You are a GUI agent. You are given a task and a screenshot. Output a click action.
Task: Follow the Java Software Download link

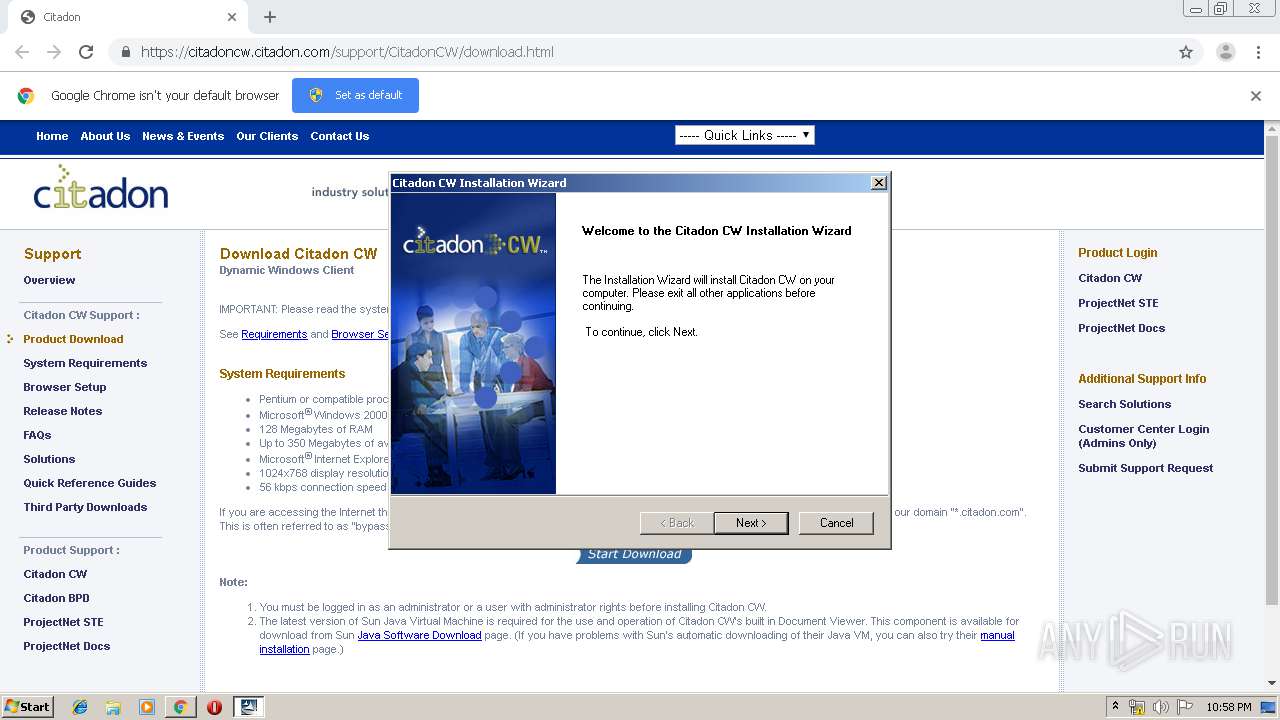[x=419, y=635]
